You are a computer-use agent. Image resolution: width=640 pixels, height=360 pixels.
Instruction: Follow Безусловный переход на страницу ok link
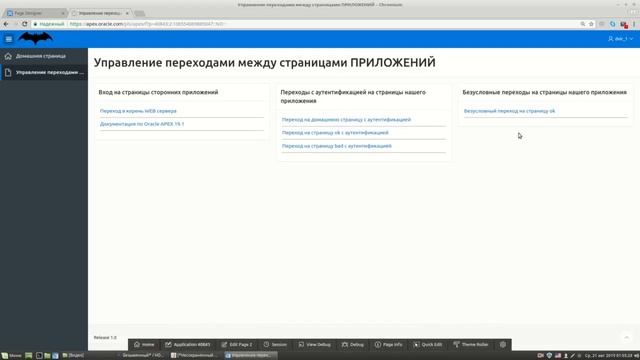point(509,111)
